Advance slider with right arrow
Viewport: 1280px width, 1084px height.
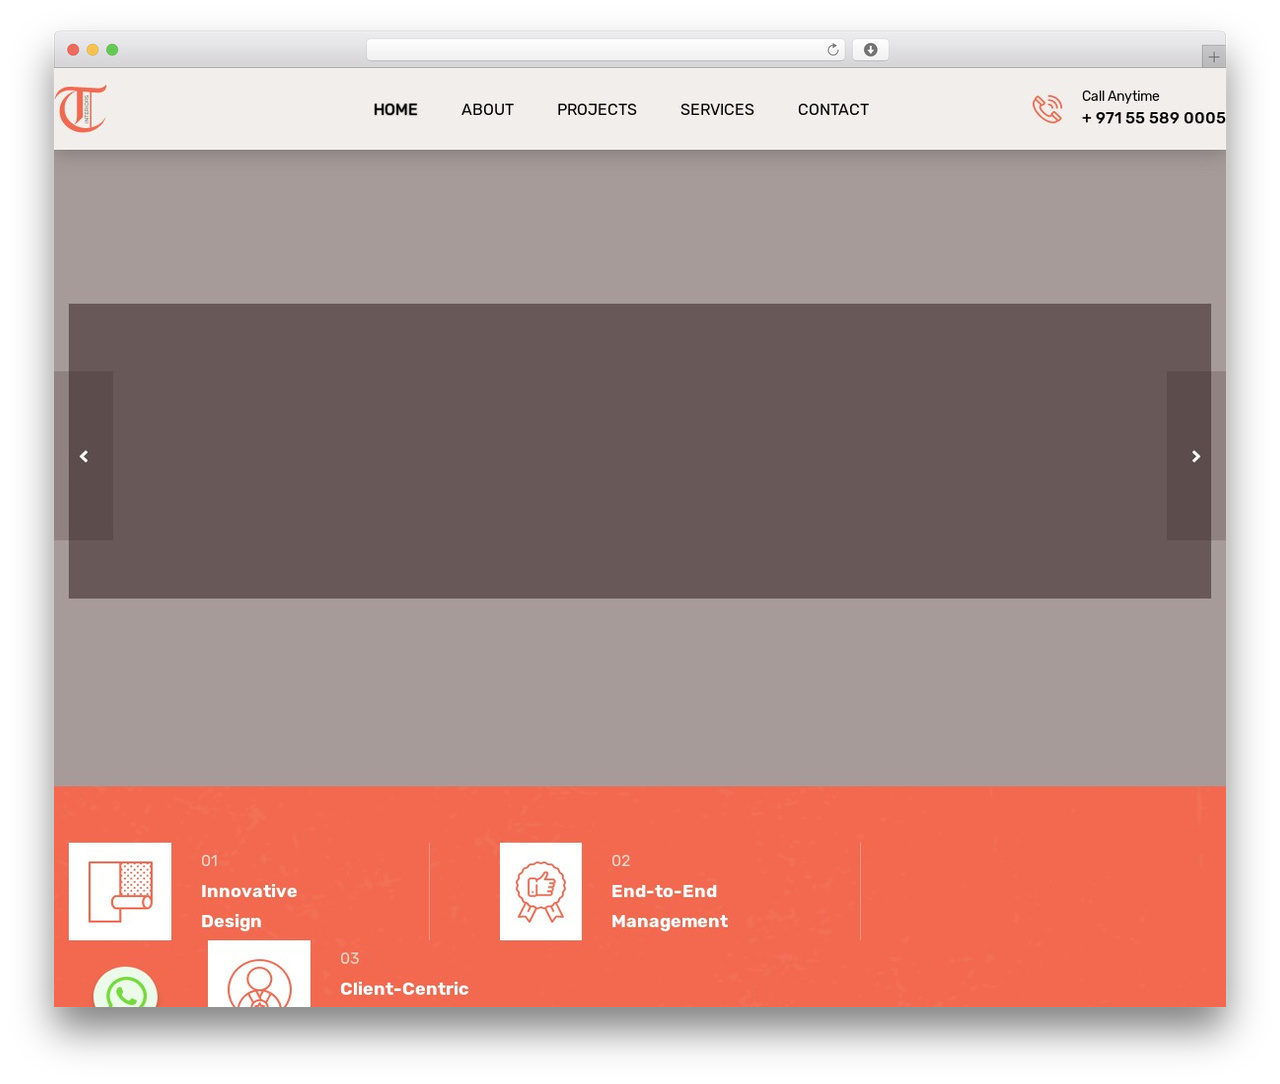coord(1196,456)
